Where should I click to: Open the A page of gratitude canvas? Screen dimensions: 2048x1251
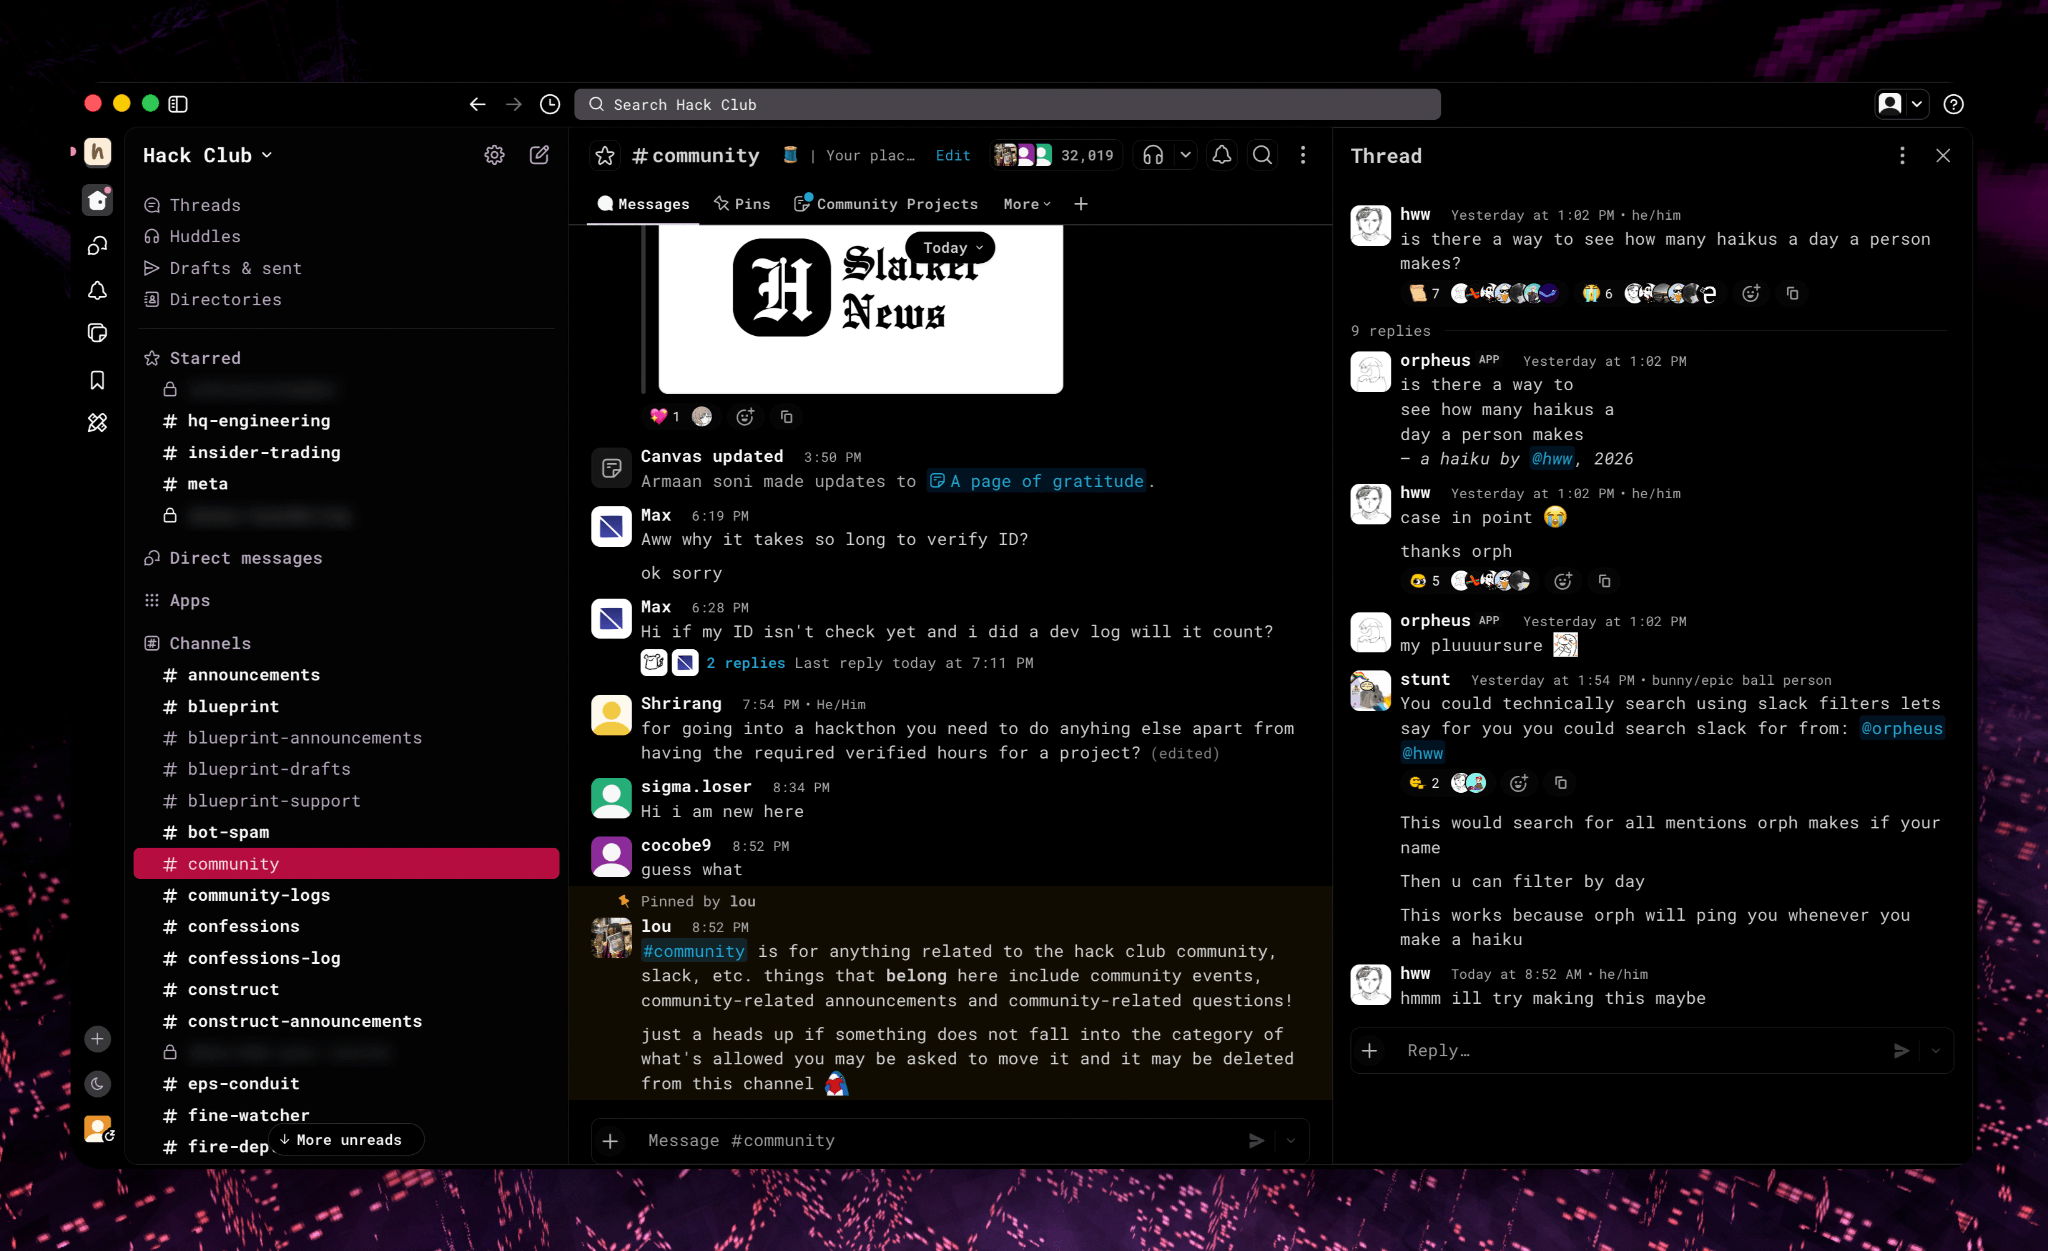coord(1036,481)
